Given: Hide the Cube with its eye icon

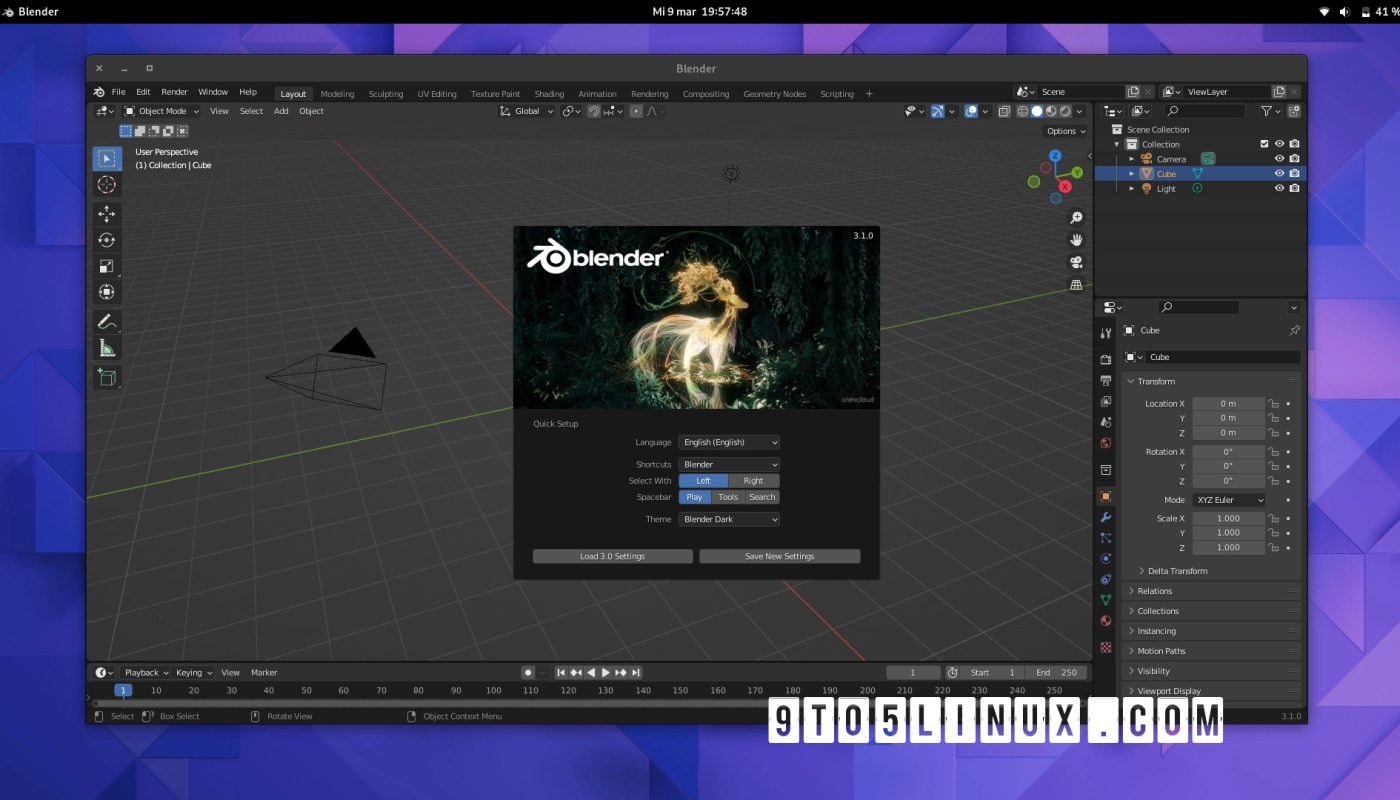Looking at the screenshot, I should [1279, 174].
